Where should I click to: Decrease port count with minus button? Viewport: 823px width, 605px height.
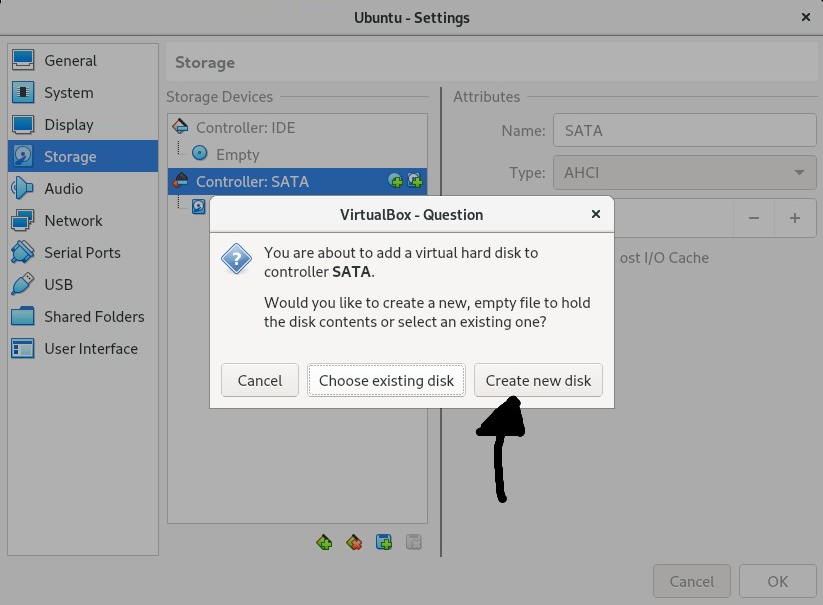pyautogui.click(x=754, y=218)
